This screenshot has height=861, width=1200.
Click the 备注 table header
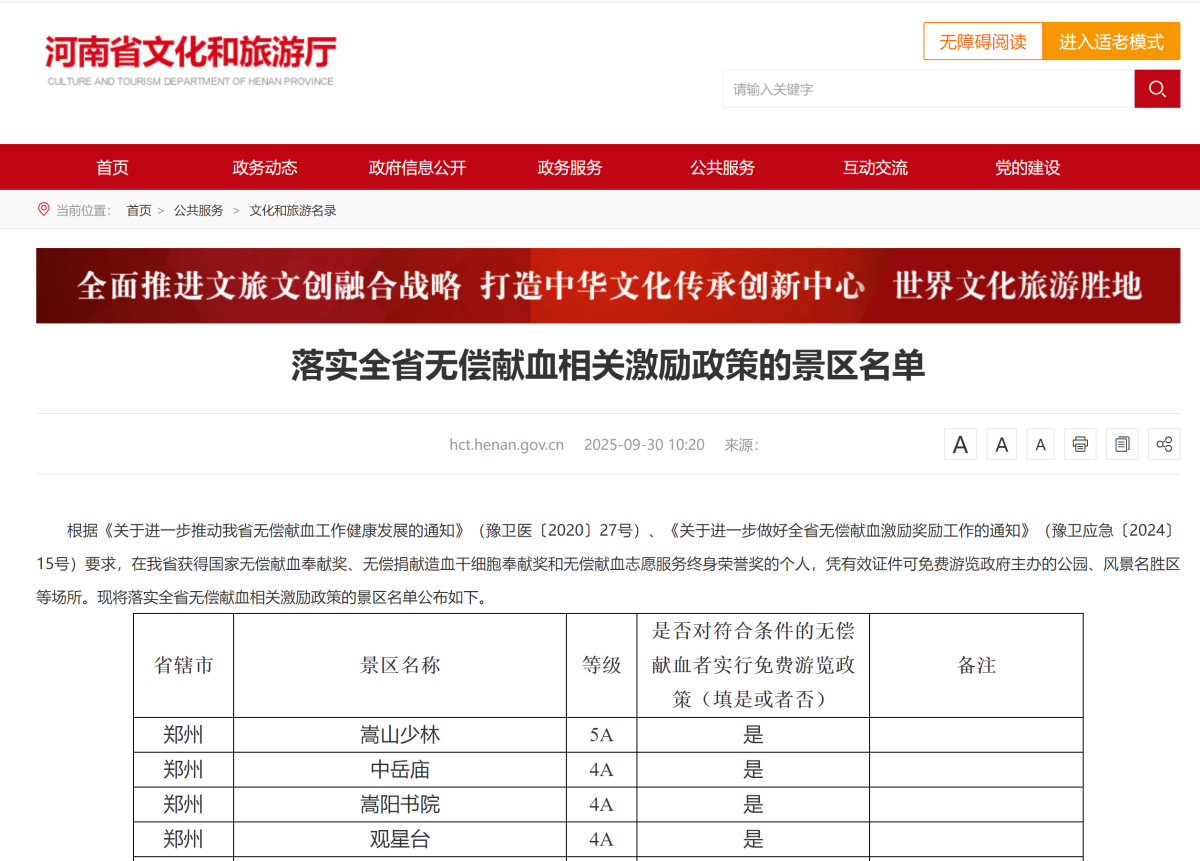tap(976, 665)
